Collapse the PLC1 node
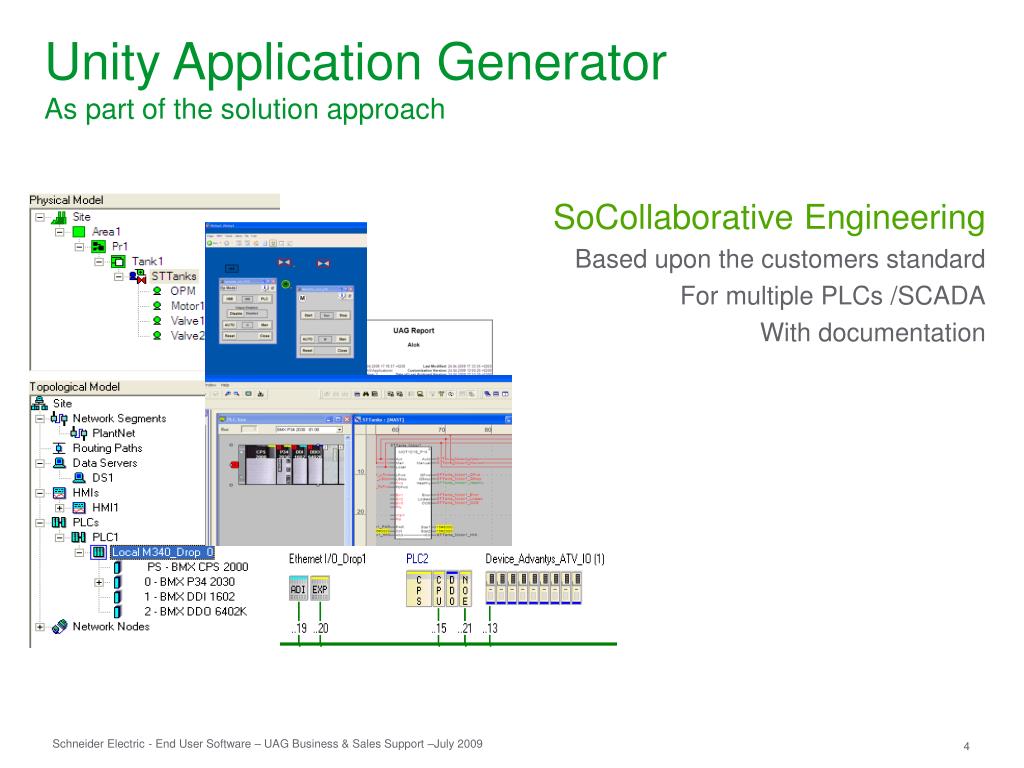The height and width of the screenshot is (768, 1024). (59, 537)
